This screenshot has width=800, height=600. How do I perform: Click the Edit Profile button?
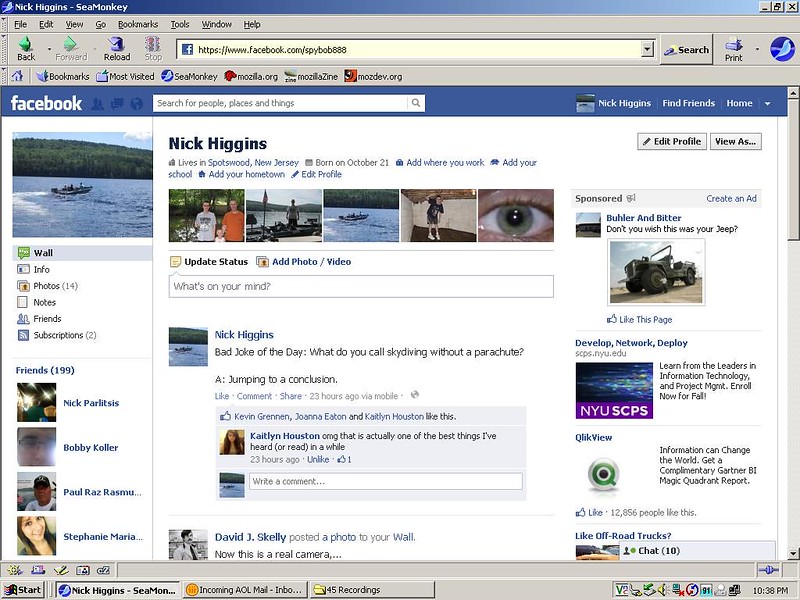point(671,141)
